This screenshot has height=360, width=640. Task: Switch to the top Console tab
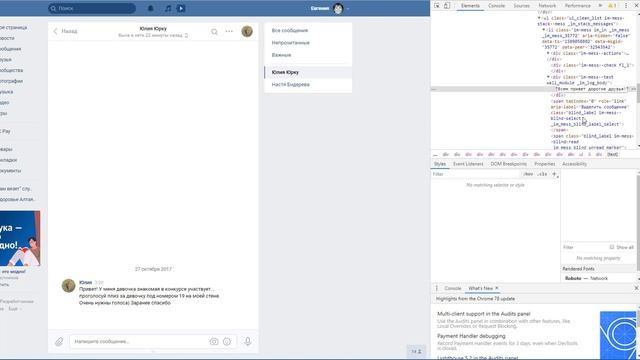pyautogui.click(x=497, y=6)
